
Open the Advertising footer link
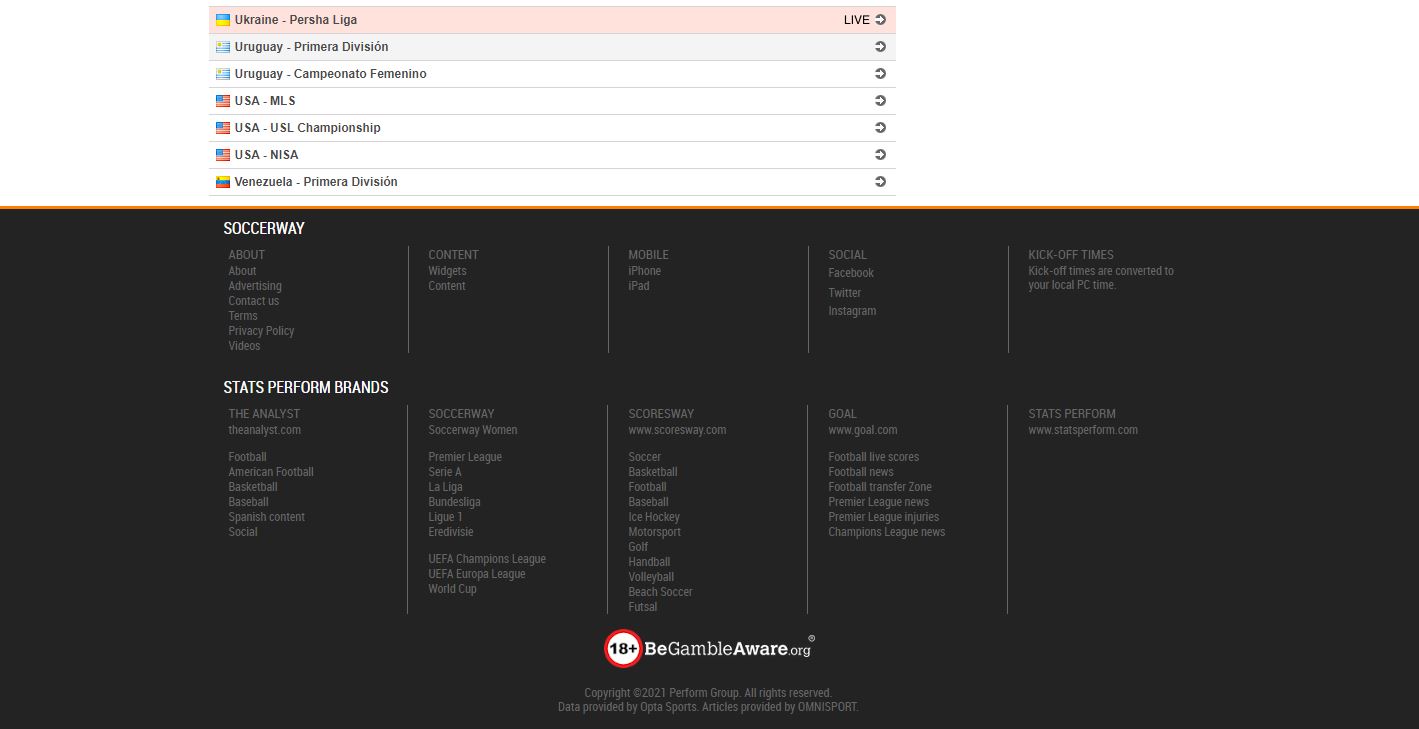tap(255, 286)
